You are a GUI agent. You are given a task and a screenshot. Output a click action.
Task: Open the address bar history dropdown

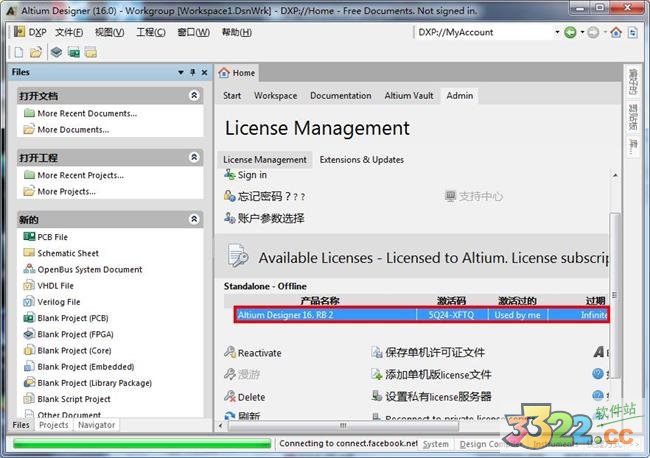[557, 32]
